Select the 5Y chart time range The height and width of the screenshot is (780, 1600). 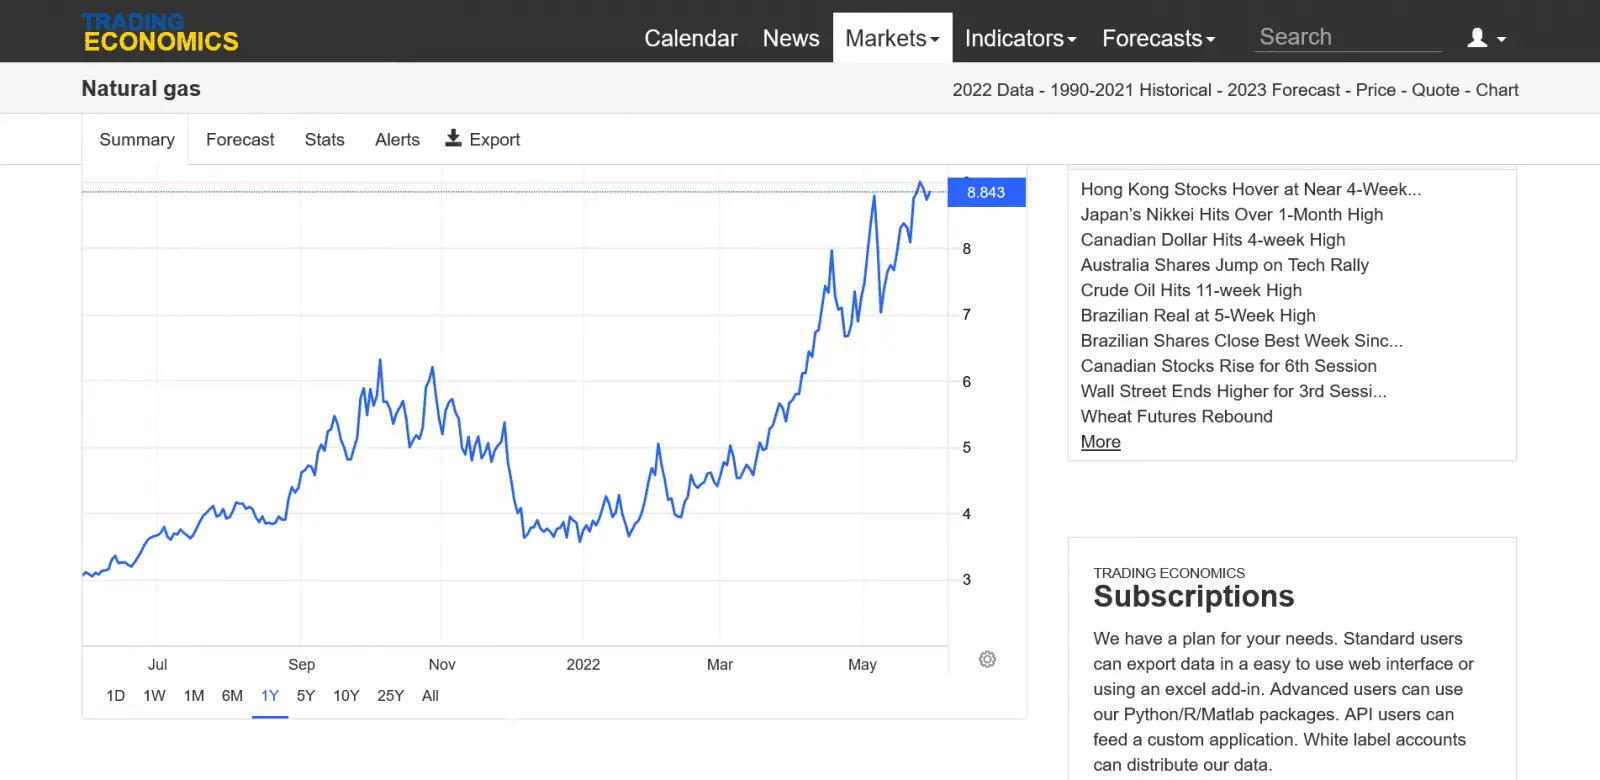[x=306, y=696]
